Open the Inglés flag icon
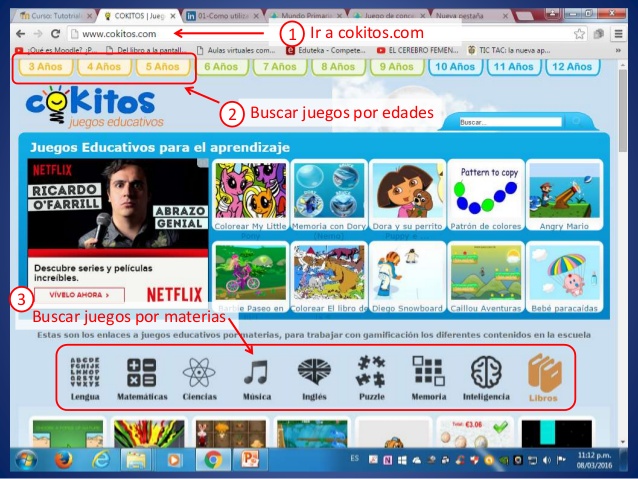Screen dimensions: 638x479 (x=314, y=373)
